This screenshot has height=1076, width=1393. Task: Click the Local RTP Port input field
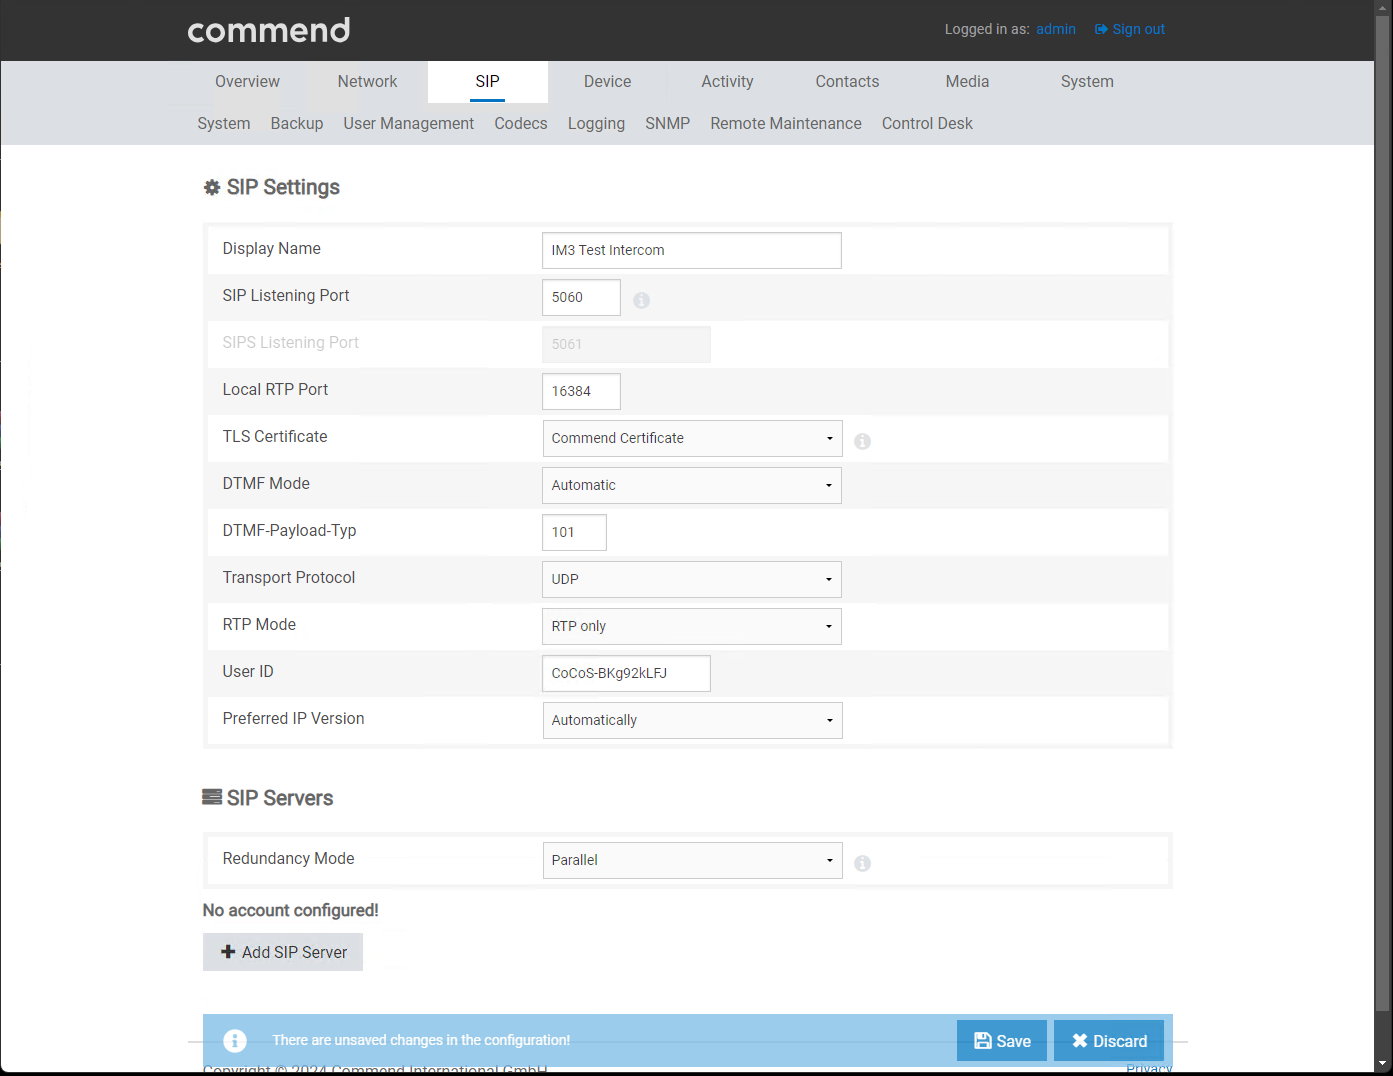point(581,391)
